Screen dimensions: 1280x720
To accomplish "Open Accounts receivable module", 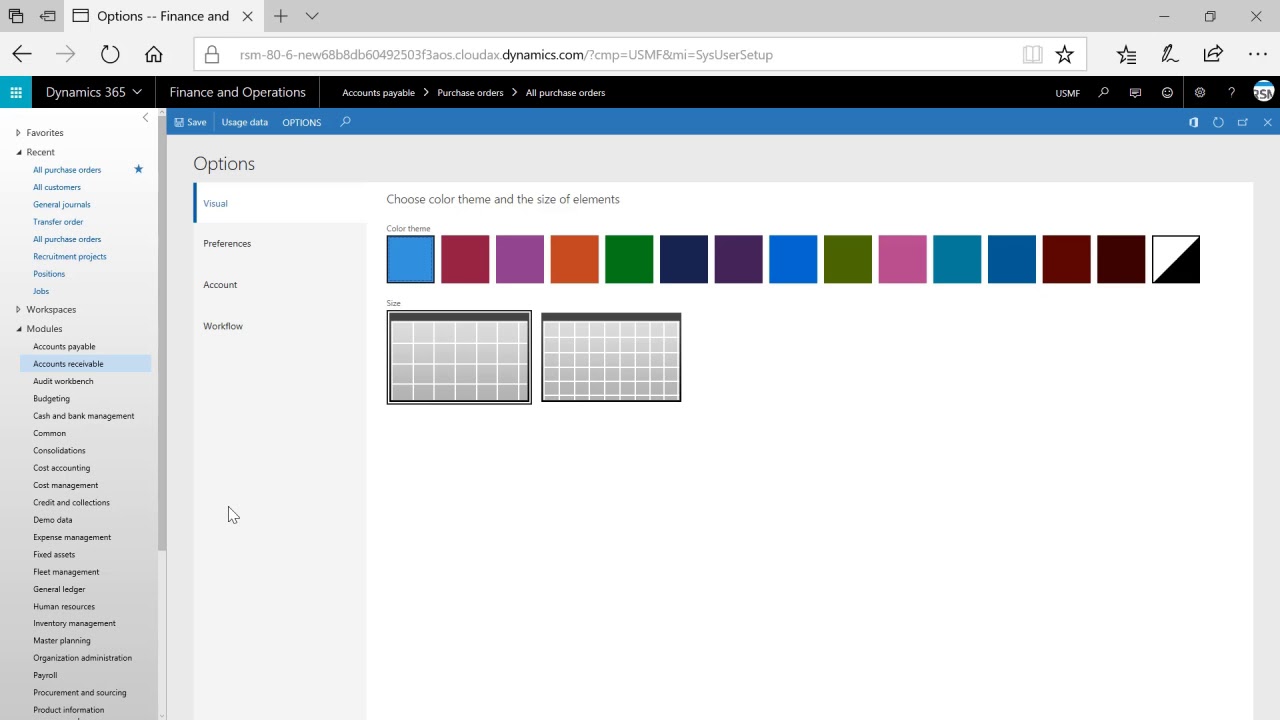I will [68, 364].
